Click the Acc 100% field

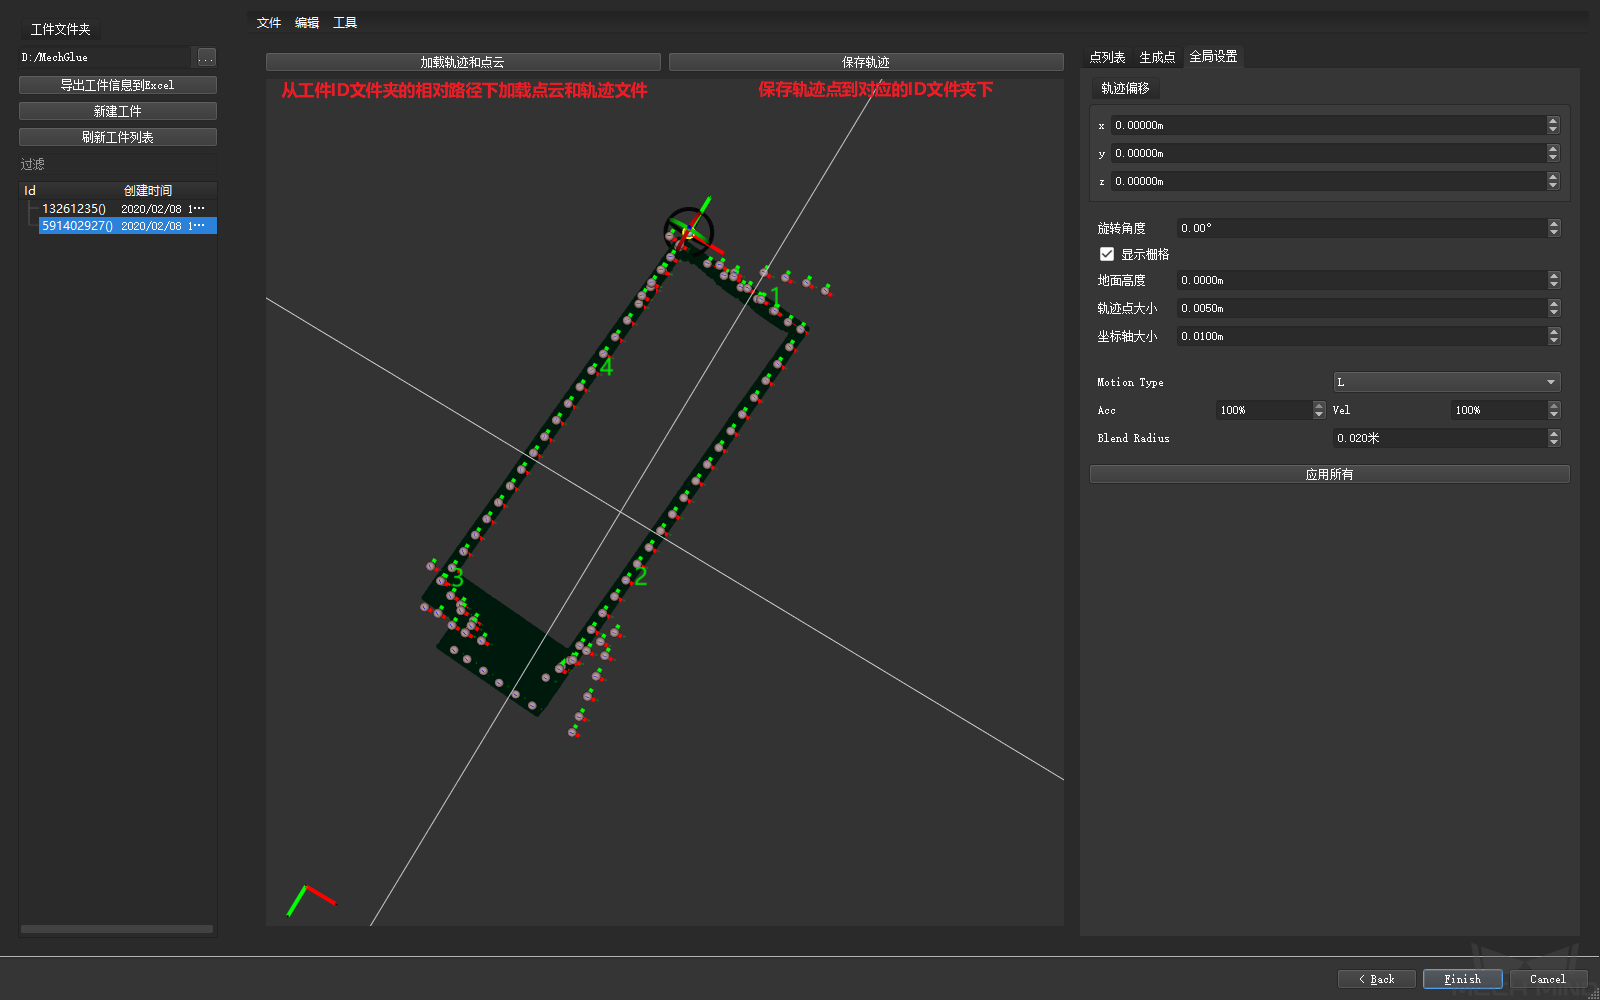pyautogui.click(x=1264, y=410)
